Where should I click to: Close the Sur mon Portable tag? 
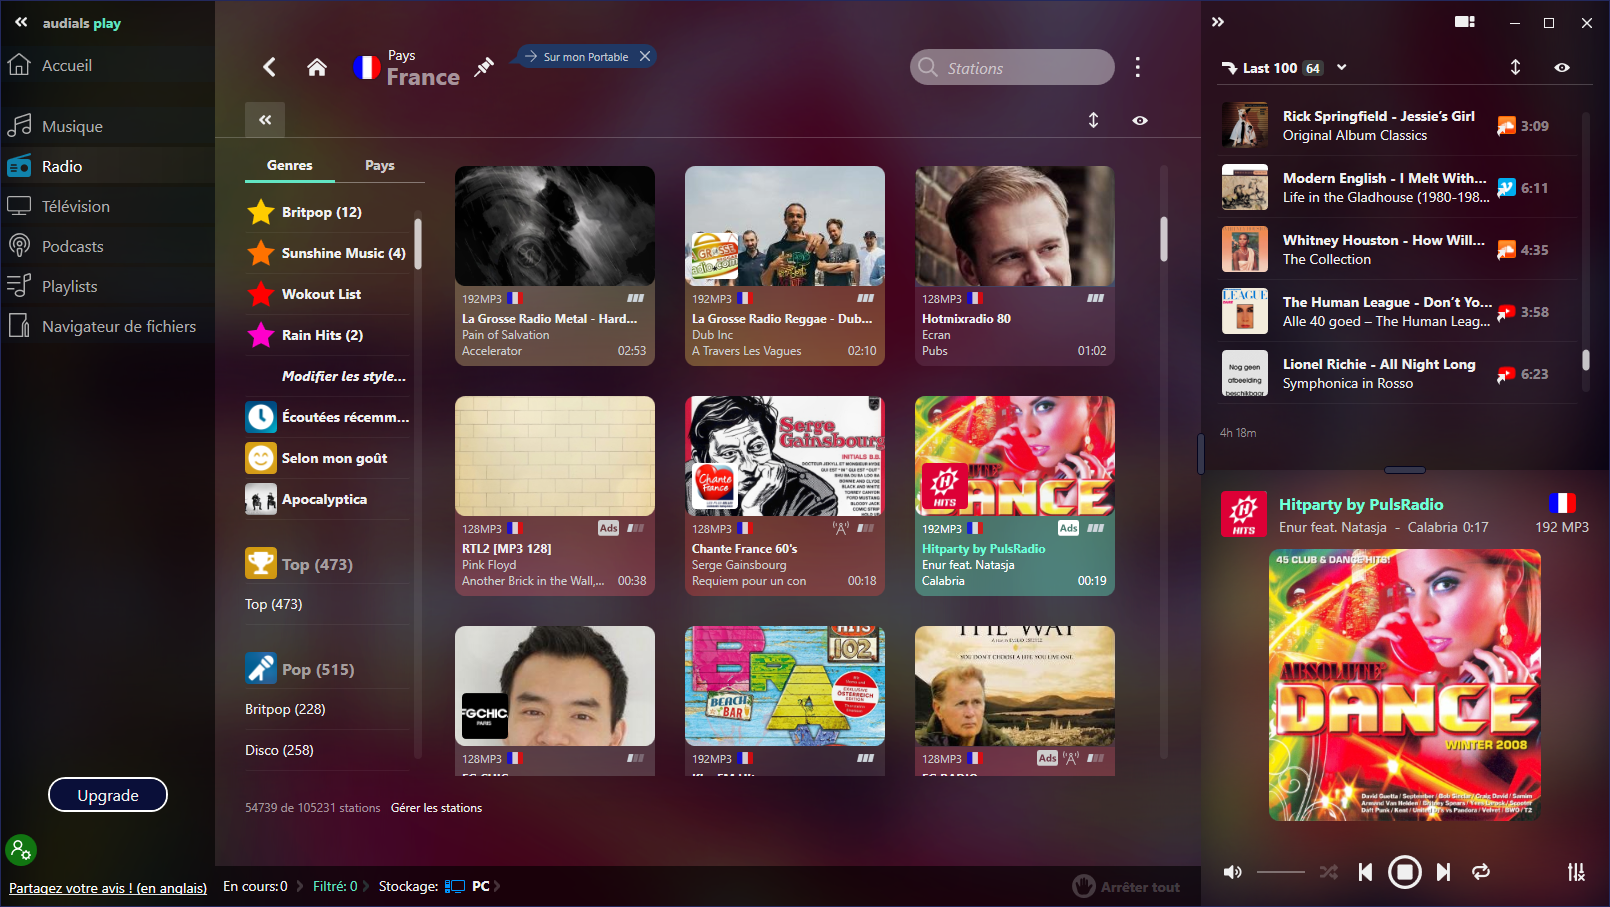click(645, 56)
